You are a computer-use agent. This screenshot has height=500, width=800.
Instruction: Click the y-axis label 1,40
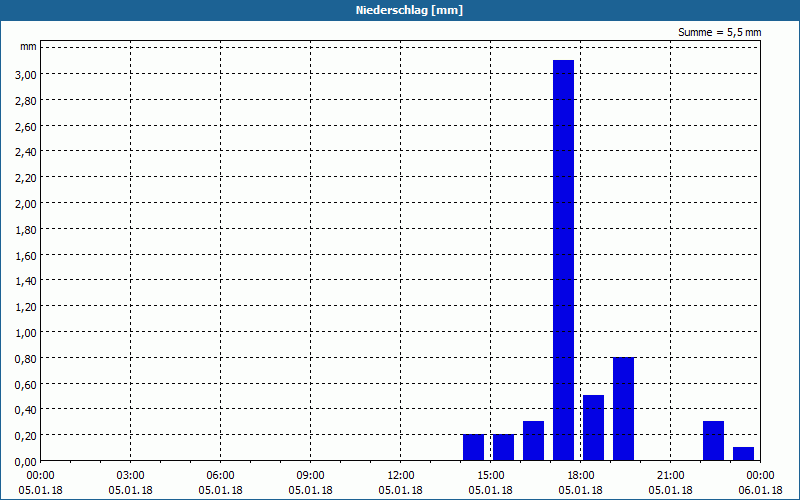click(26, 281)
